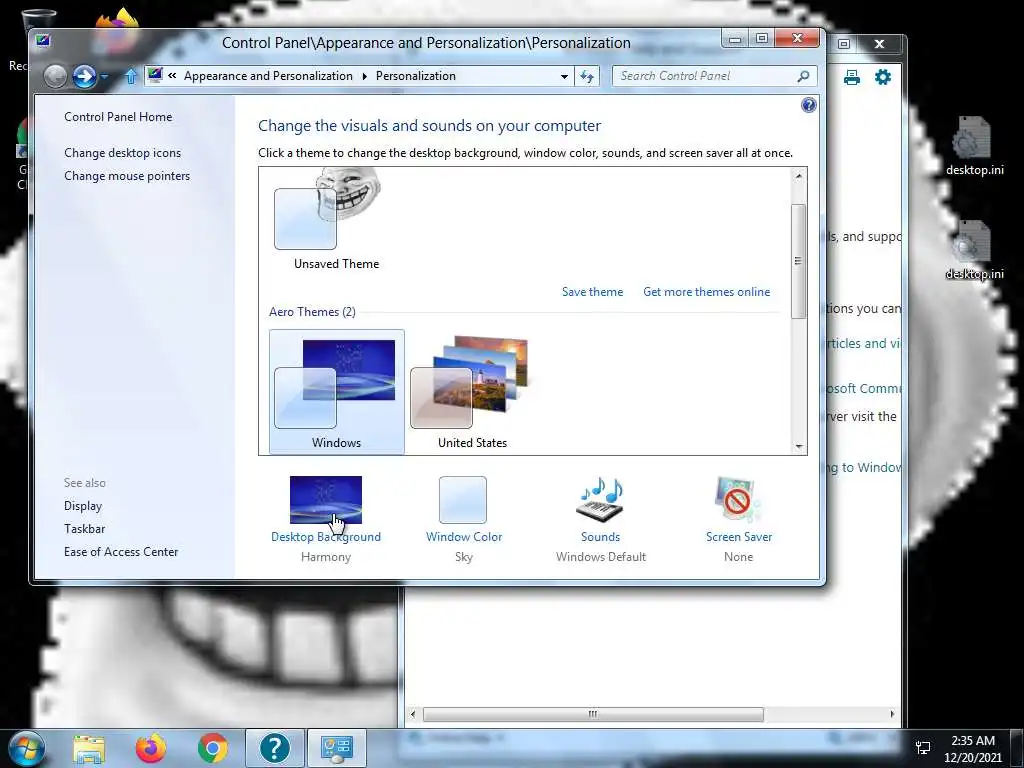The height and width of the screenshot is (768, 1024).
Task: Select Appearance and Personalization breadcrumb
Action: [x=268, y=76]
